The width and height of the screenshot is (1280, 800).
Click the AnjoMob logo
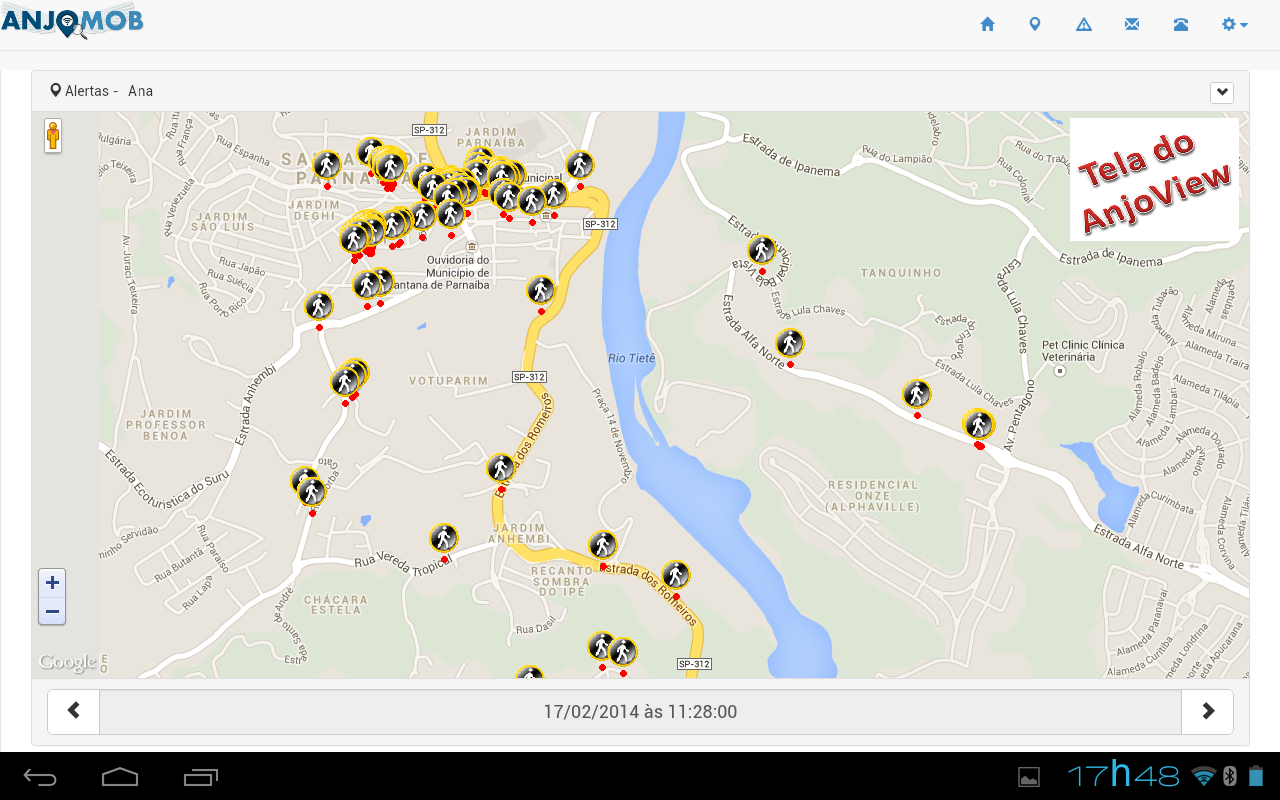(72, 21)
